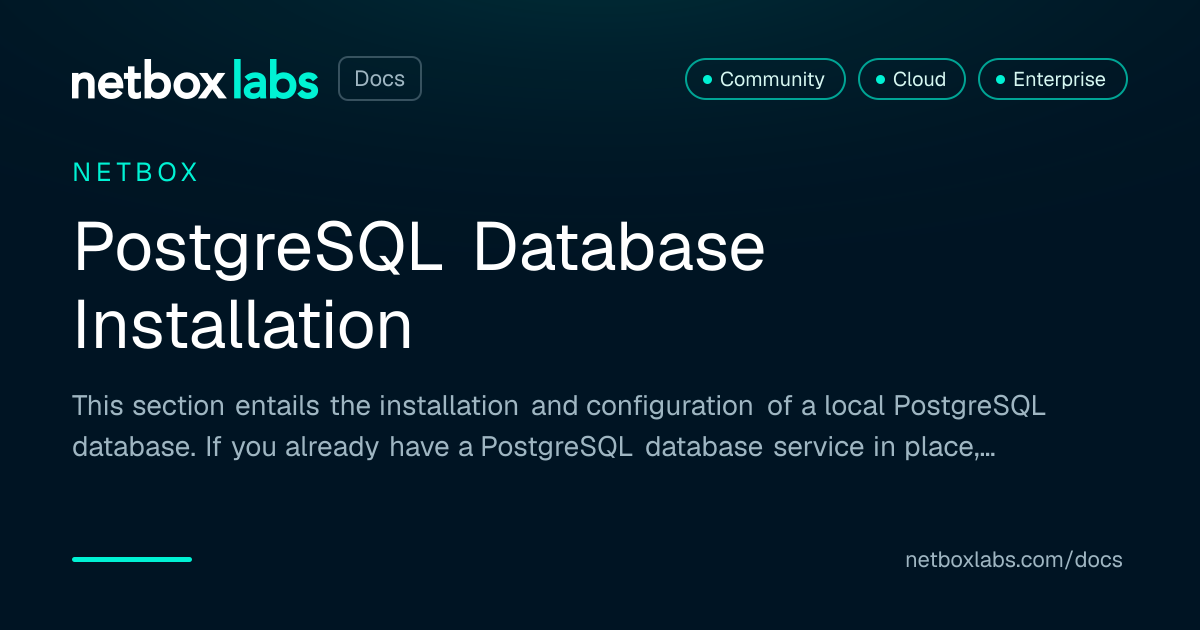Click the description paragraph starting "This section entails"
1200x630 pixels.
pos(559,426)
